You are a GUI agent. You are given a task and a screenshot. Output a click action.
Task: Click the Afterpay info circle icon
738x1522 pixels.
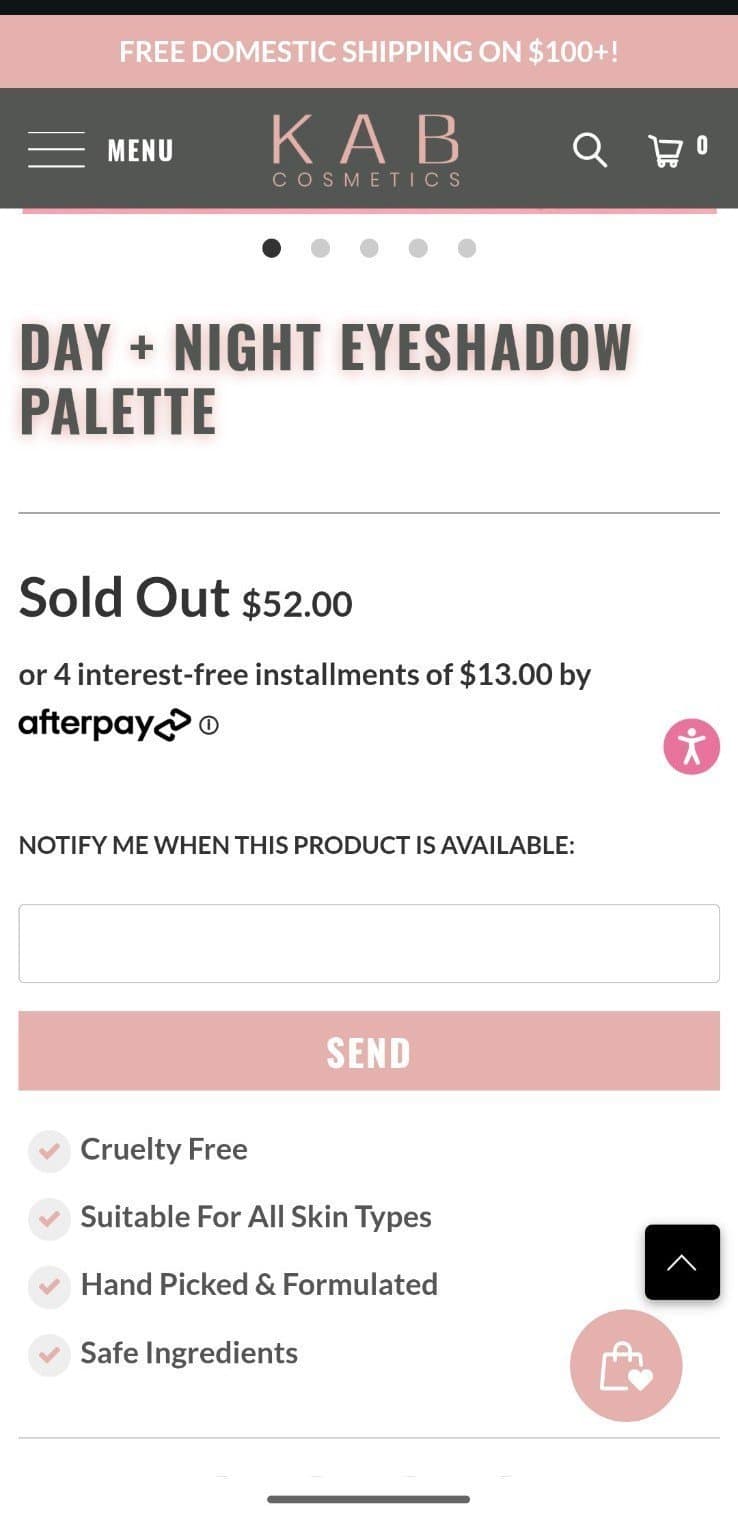(207, 726)
